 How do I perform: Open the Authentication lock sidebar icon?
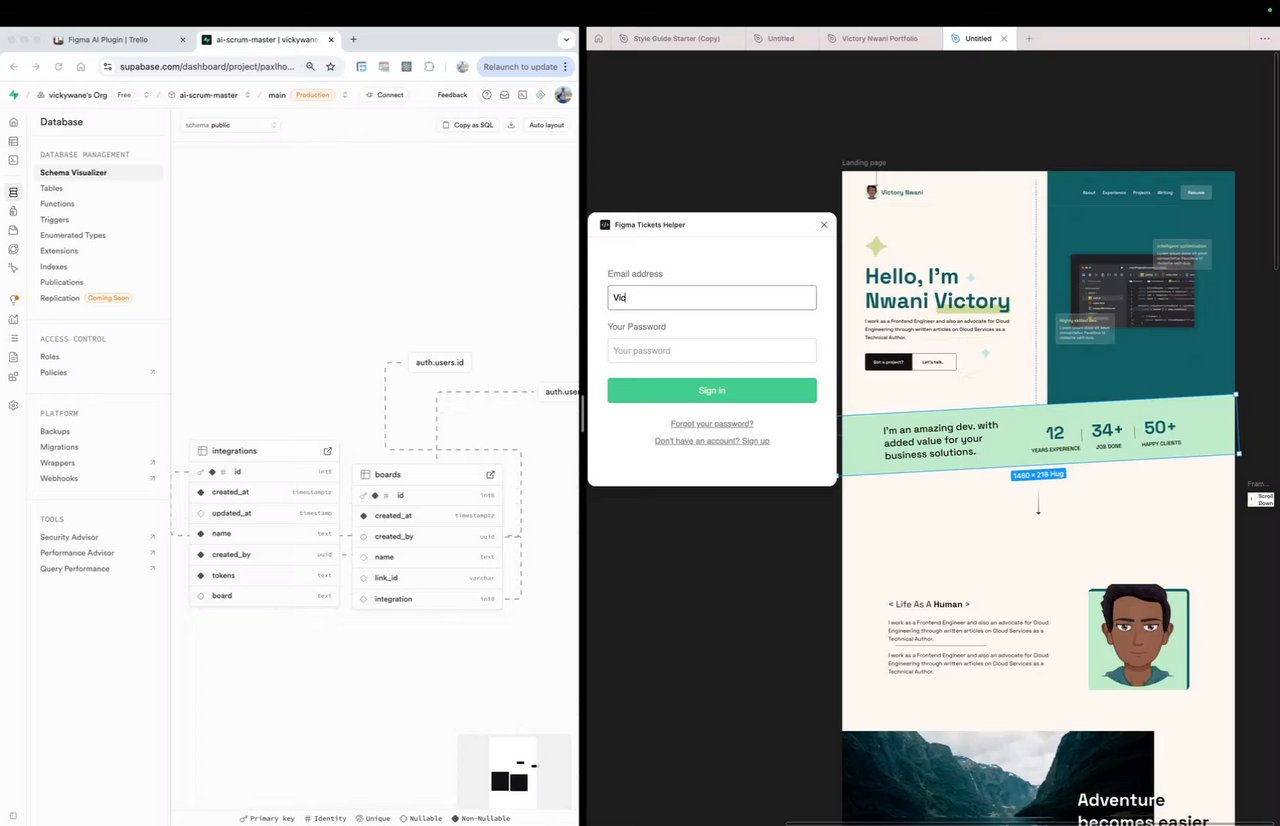point(13,211)
